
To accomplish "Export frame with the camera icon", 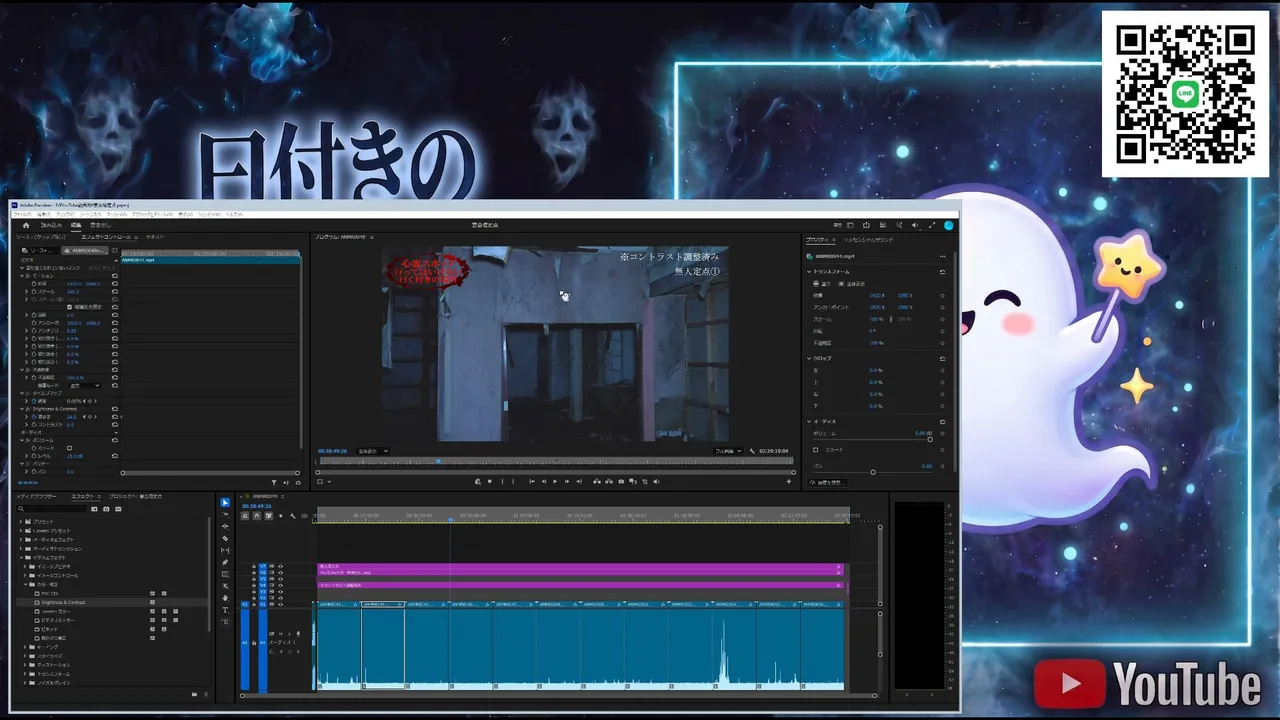I will (621, 481).
